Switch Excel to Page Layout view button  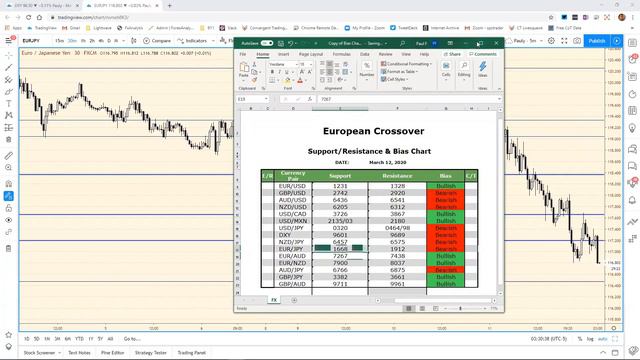422,309
